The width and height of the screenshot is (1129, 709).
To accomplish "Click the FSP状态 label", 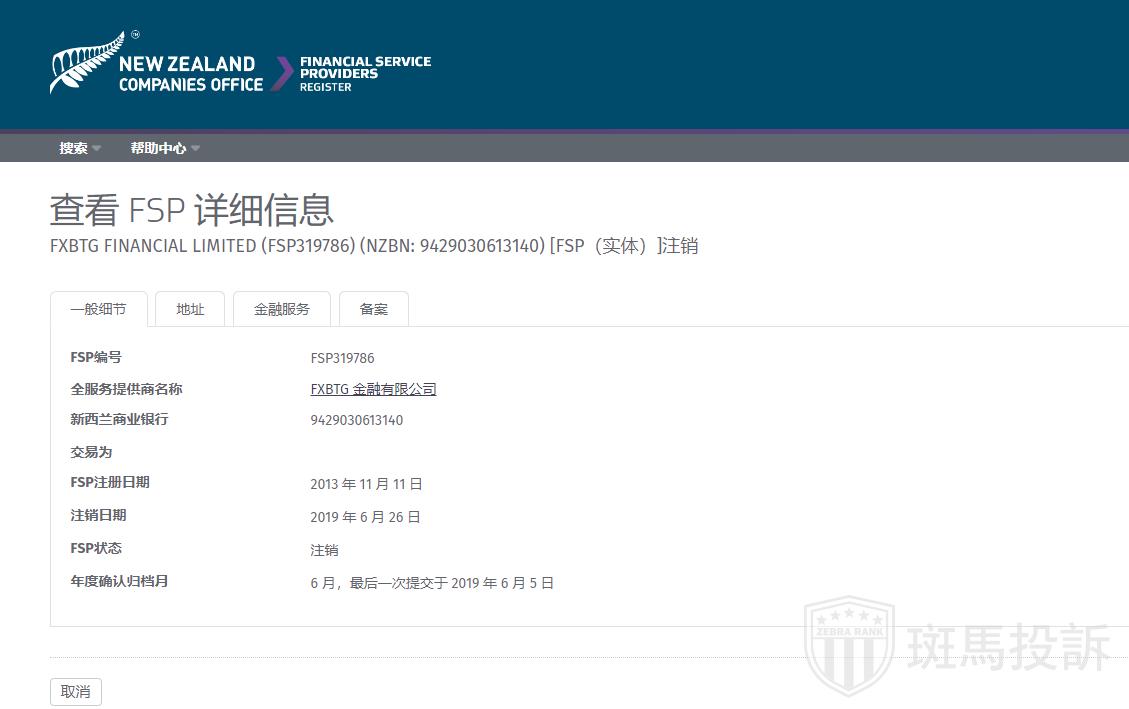I will pos(96,548).
